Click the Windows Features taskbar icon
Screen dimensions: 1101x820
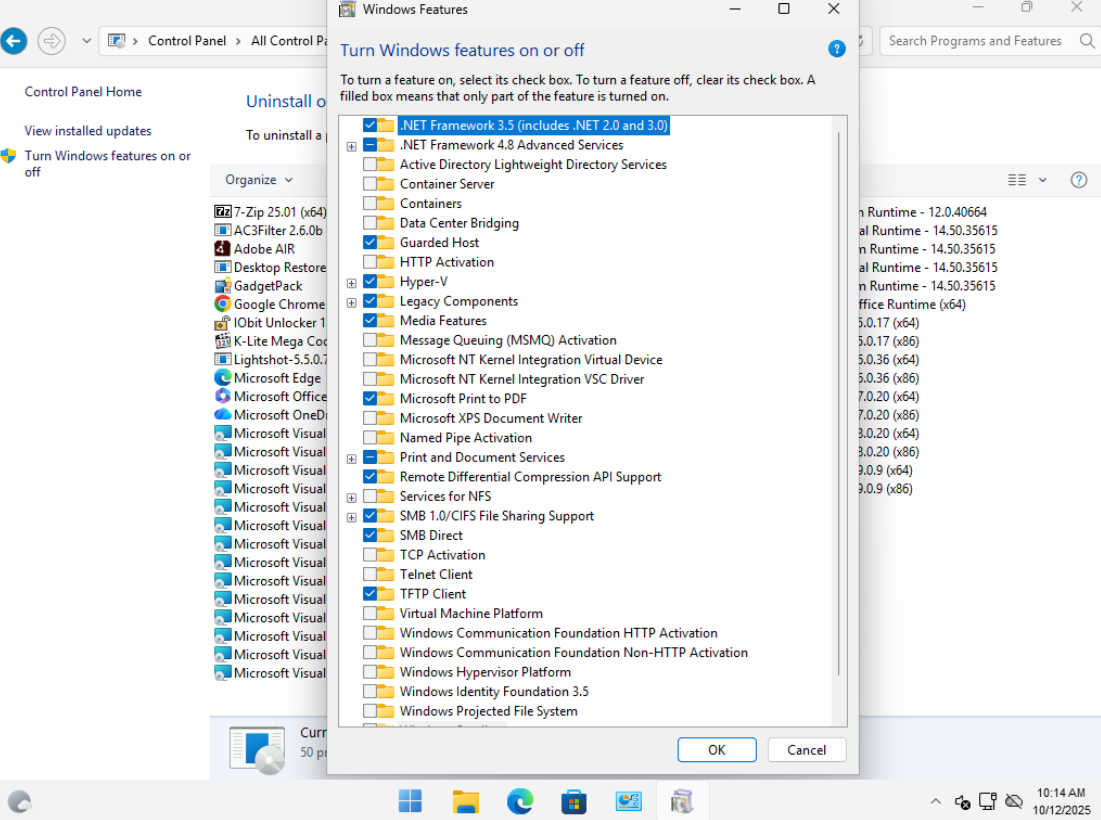(682, 801)
